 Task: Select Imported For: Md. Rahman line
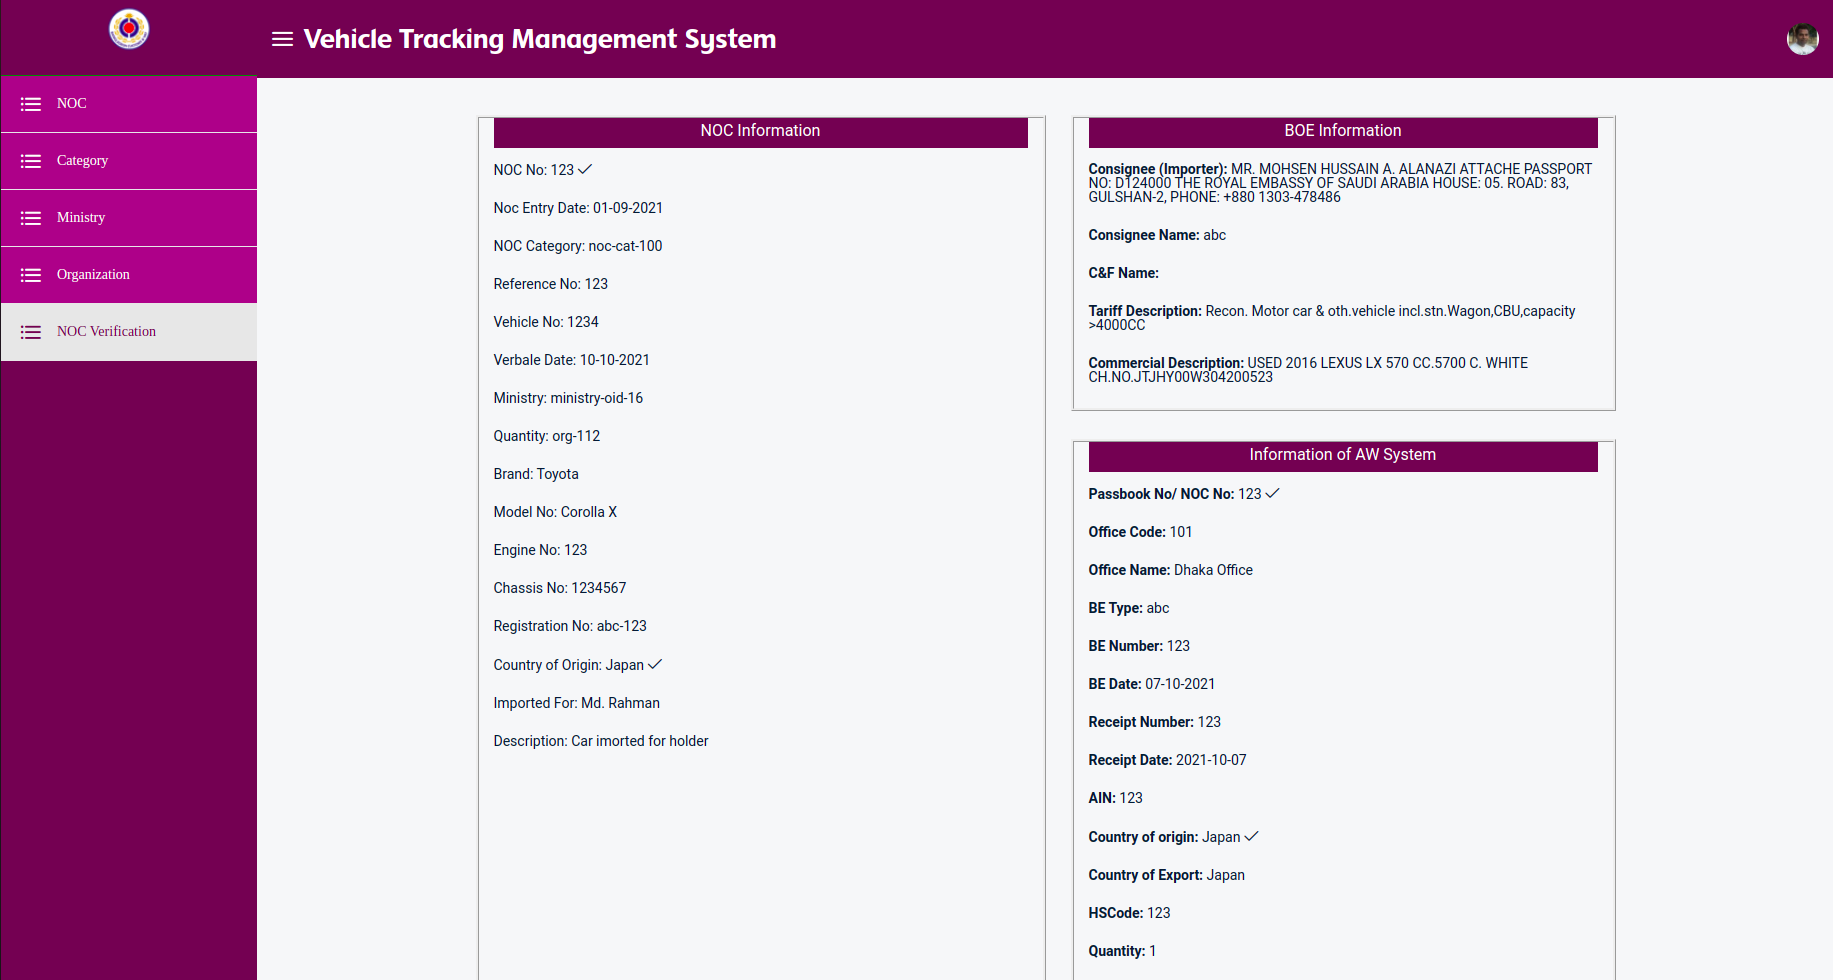[x=577, y=703]
